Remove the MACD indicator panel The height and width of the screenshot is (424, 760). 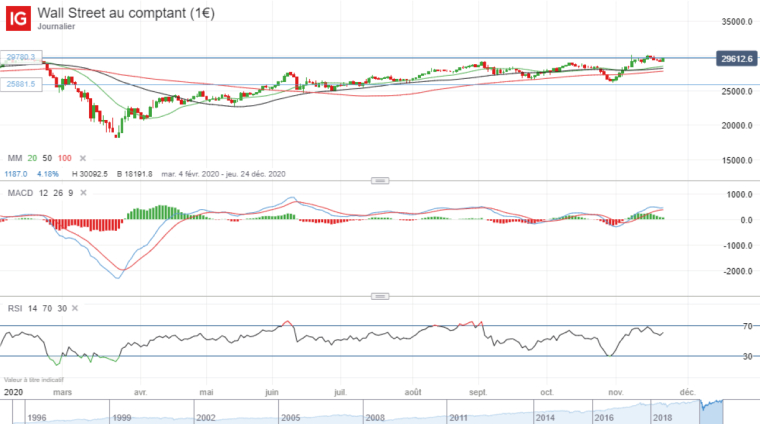click(83, 193)
